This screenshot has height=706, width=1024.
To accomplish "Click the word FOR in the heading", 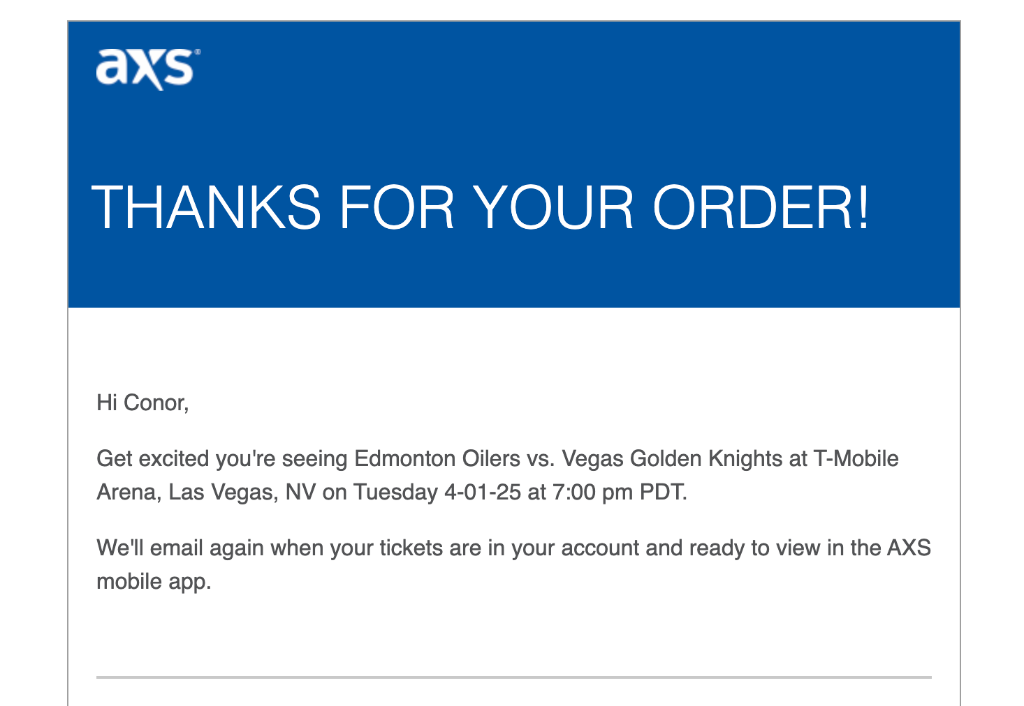I will click(x=396, y=208).
